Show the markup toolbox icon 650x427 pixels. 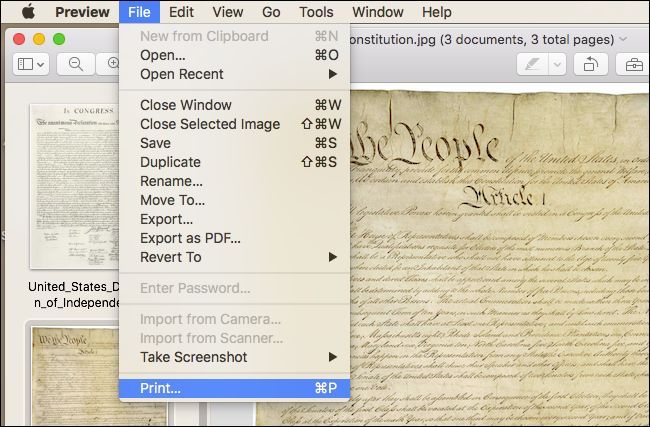[633, 64]
